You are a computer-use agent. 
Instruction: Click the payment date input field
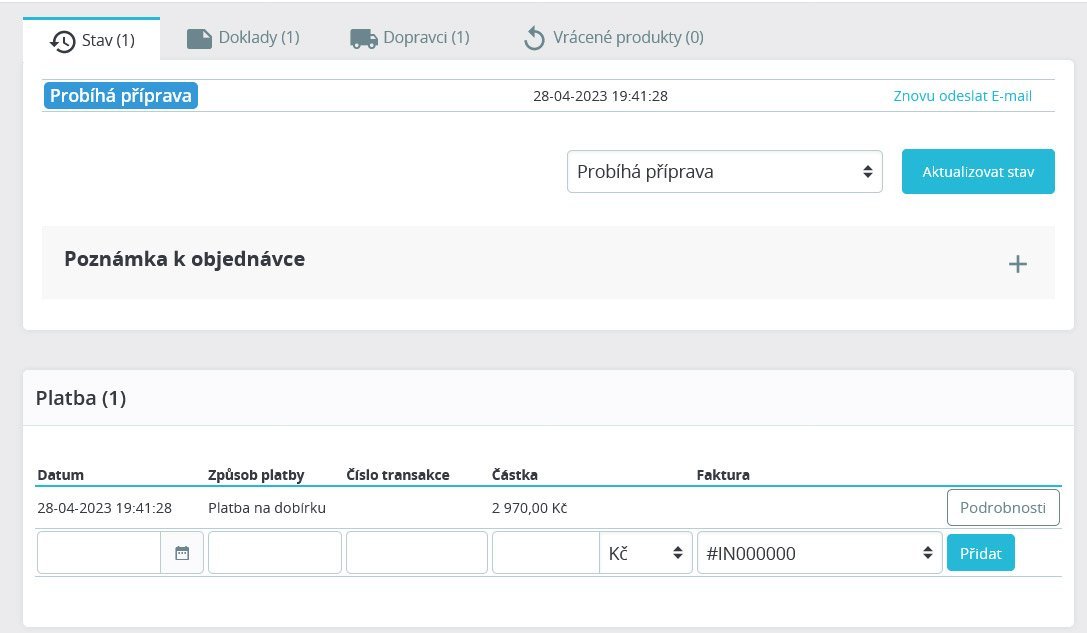(99, 553)
